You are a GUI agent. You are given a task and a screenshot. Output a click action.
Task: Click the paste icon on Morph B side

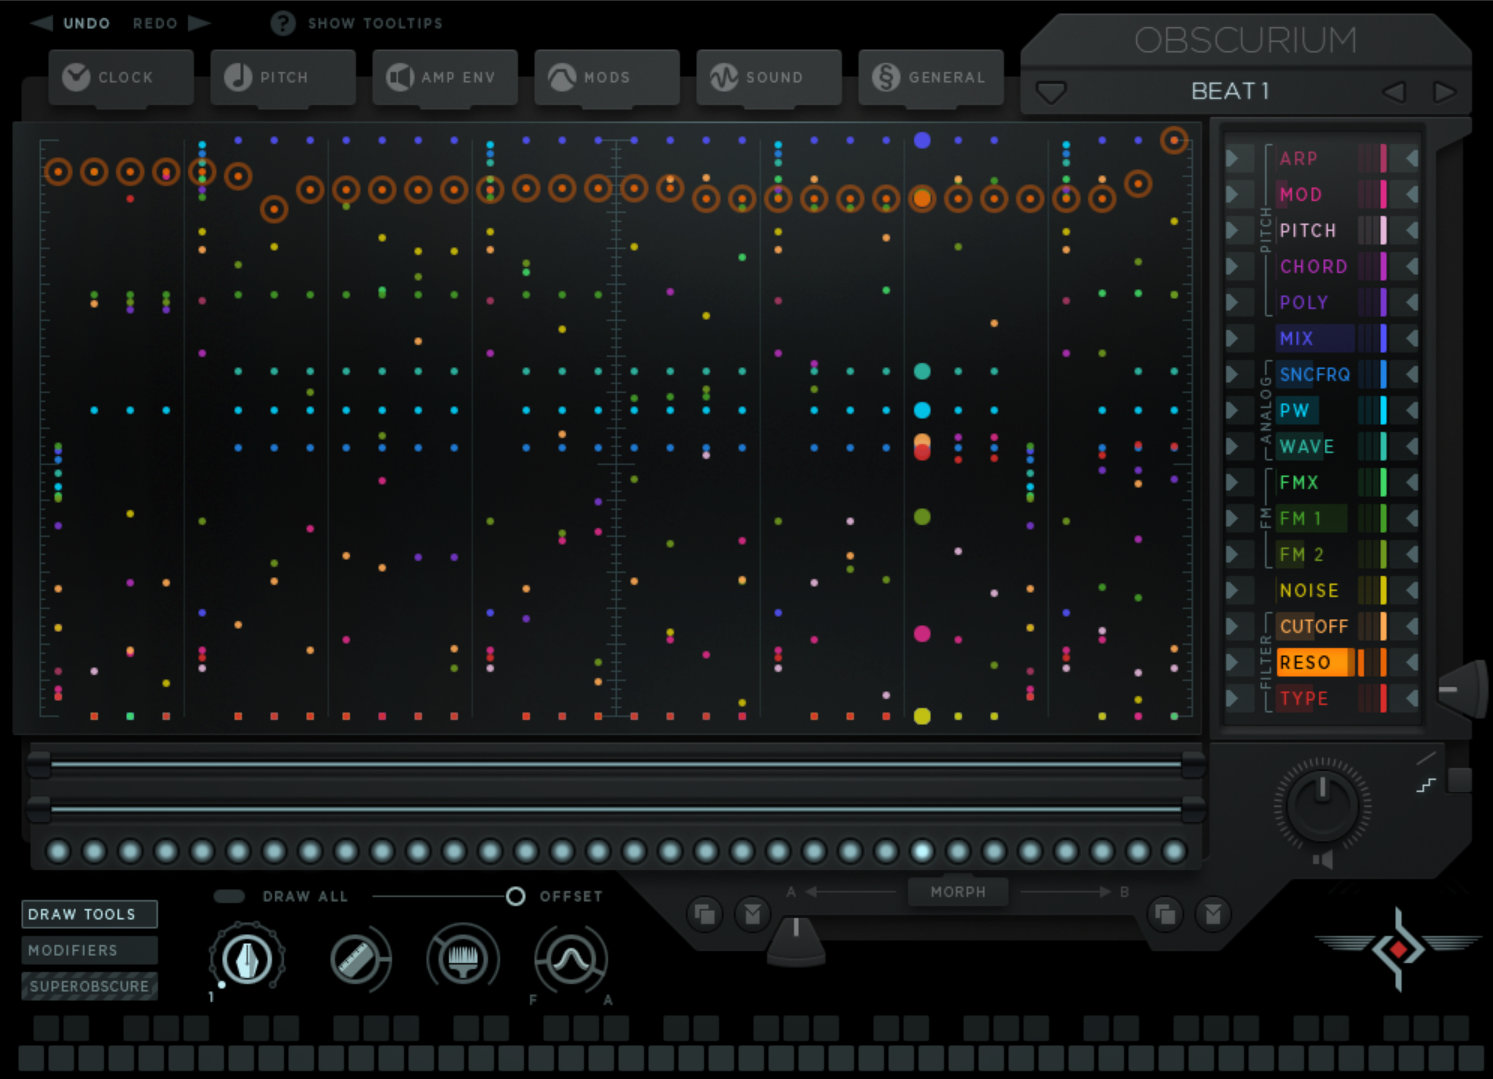1213,913
